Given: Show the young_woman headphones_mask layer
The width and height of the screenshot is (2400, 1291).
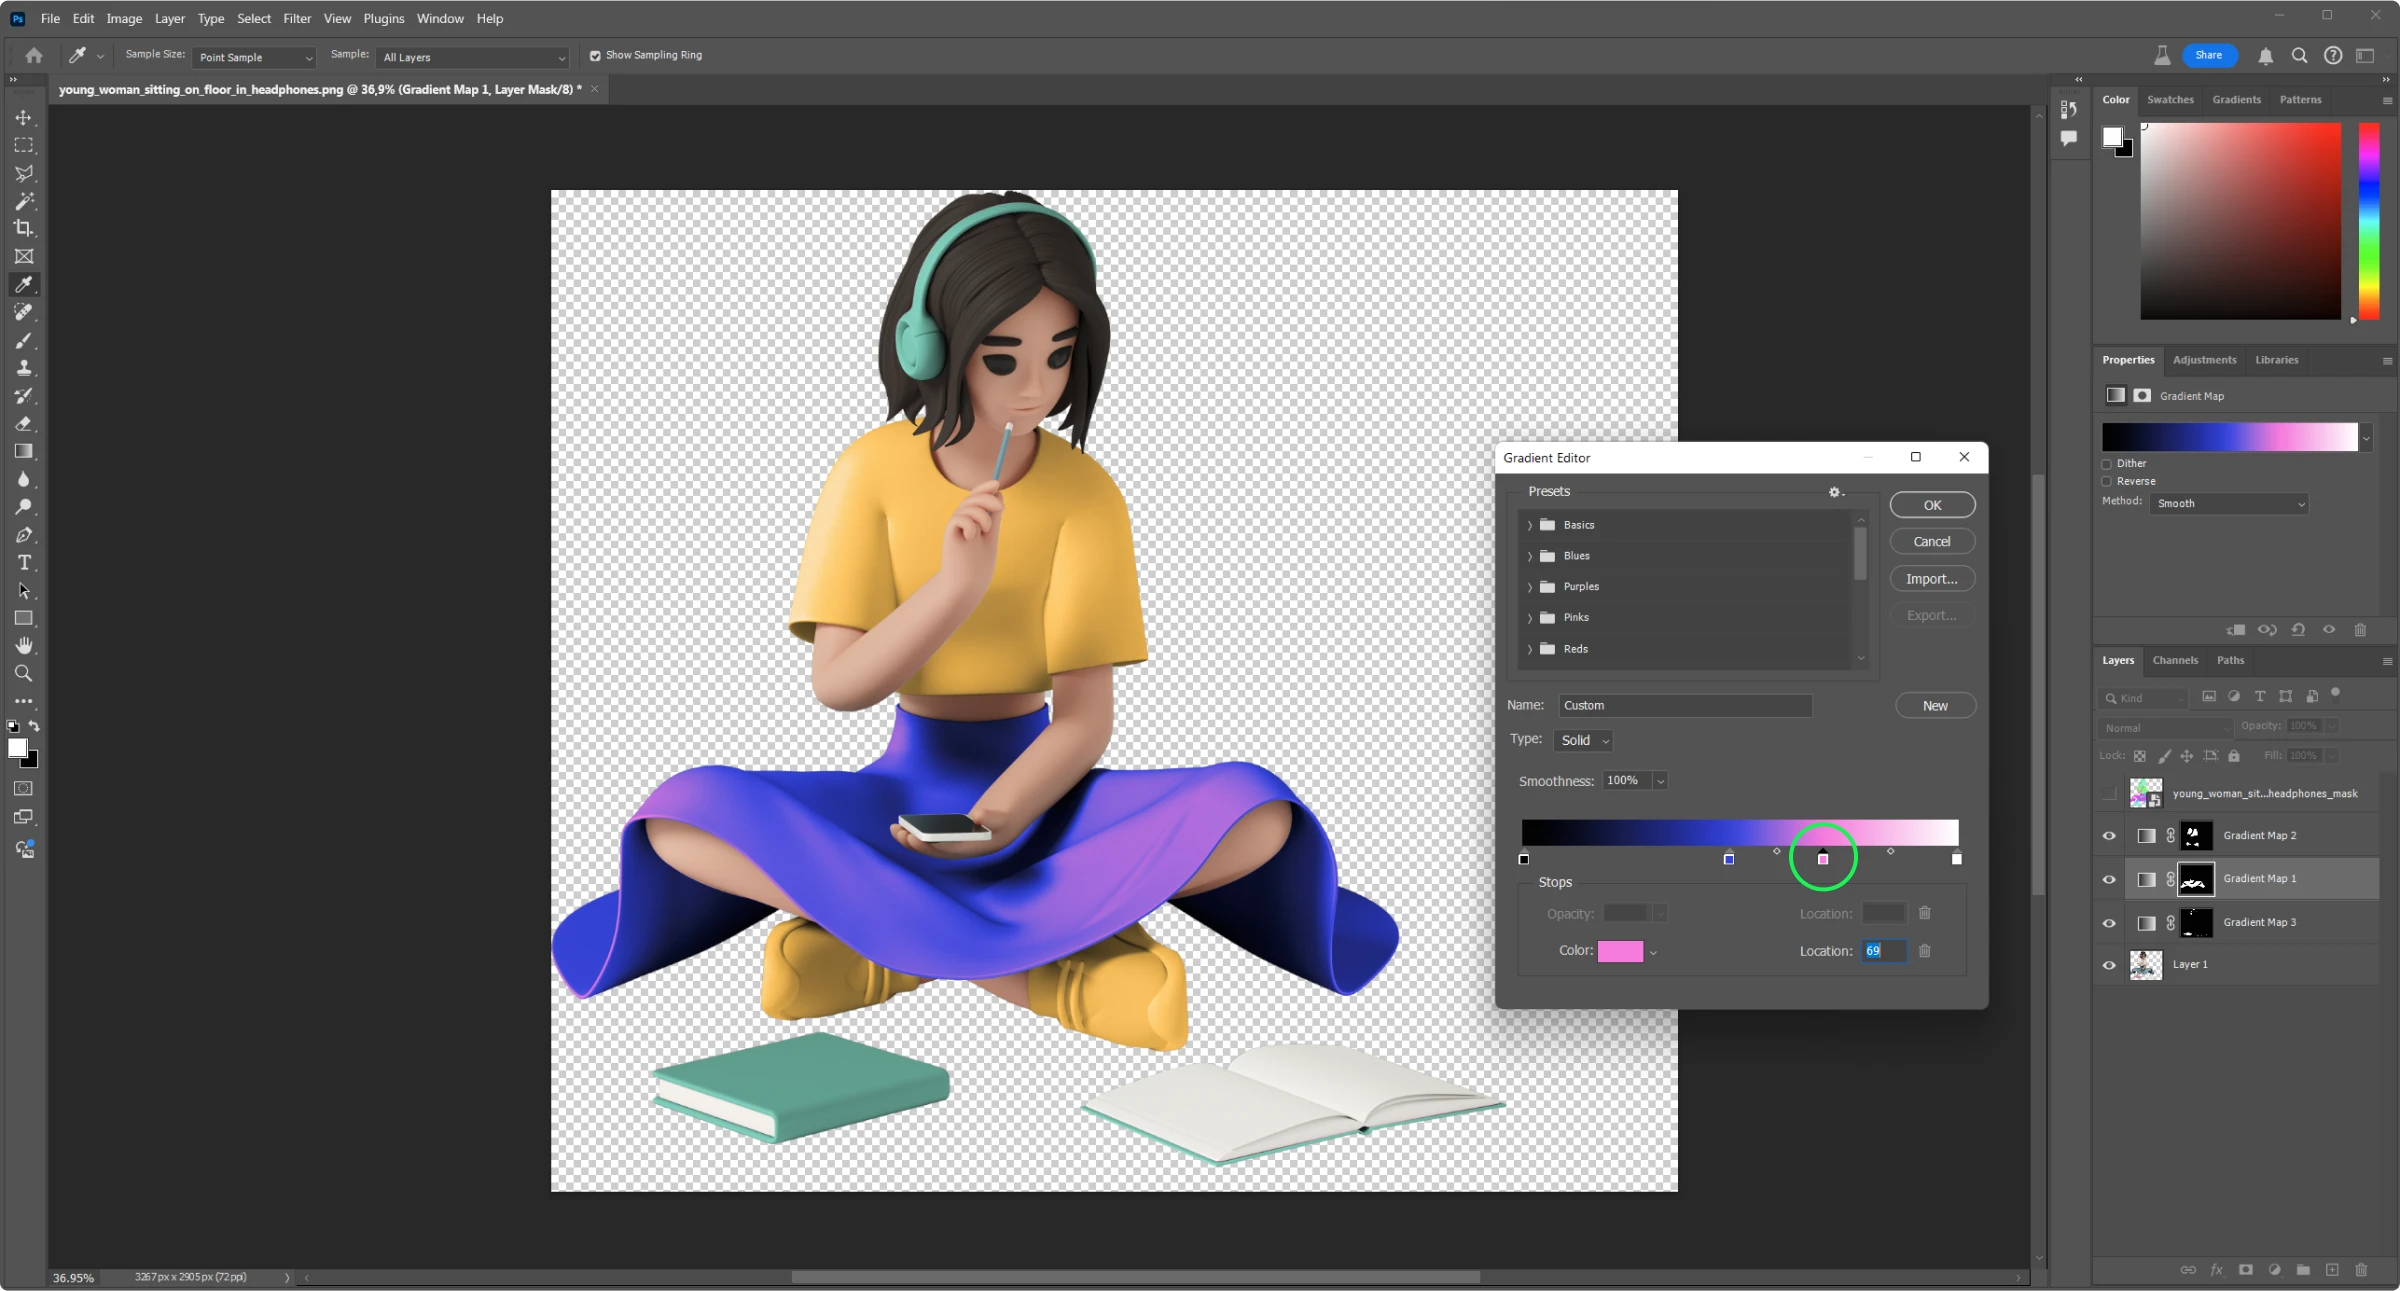Looking at the screenshot, I should click(x=2109, y=794).
